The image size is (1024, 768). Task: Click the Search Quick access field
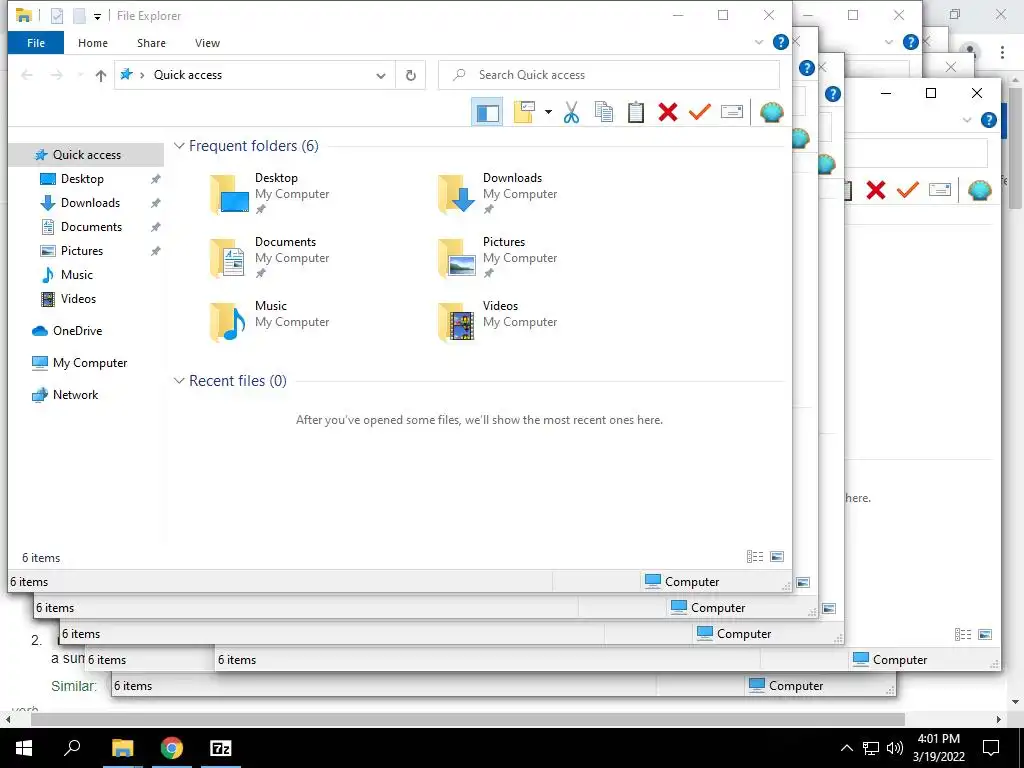point(609,75)
